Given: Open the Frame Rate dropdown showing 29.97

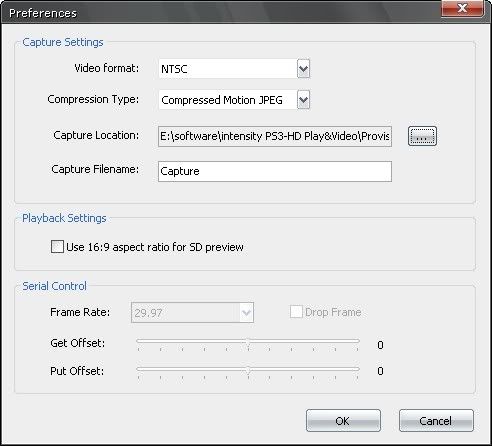Looking at the screenshot, I should pos(192,313).
